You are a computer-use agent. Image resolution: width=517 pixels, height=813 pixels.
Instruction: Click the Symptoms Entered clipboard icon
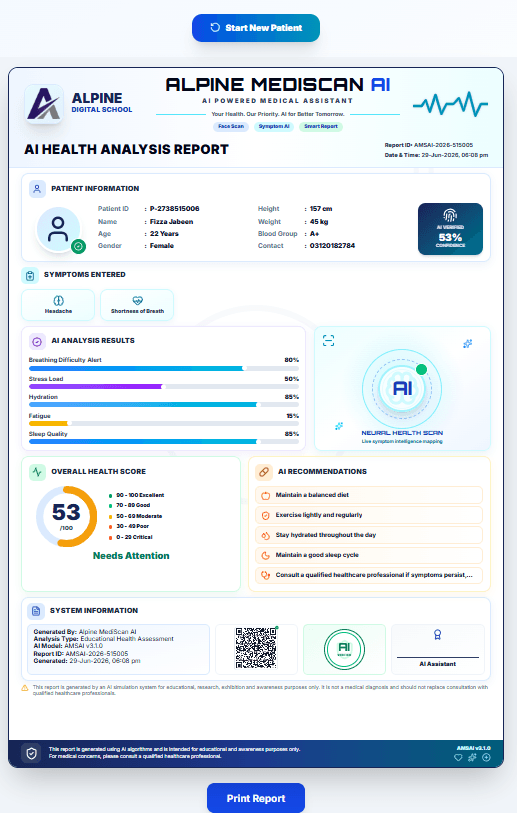pos(30,275)
